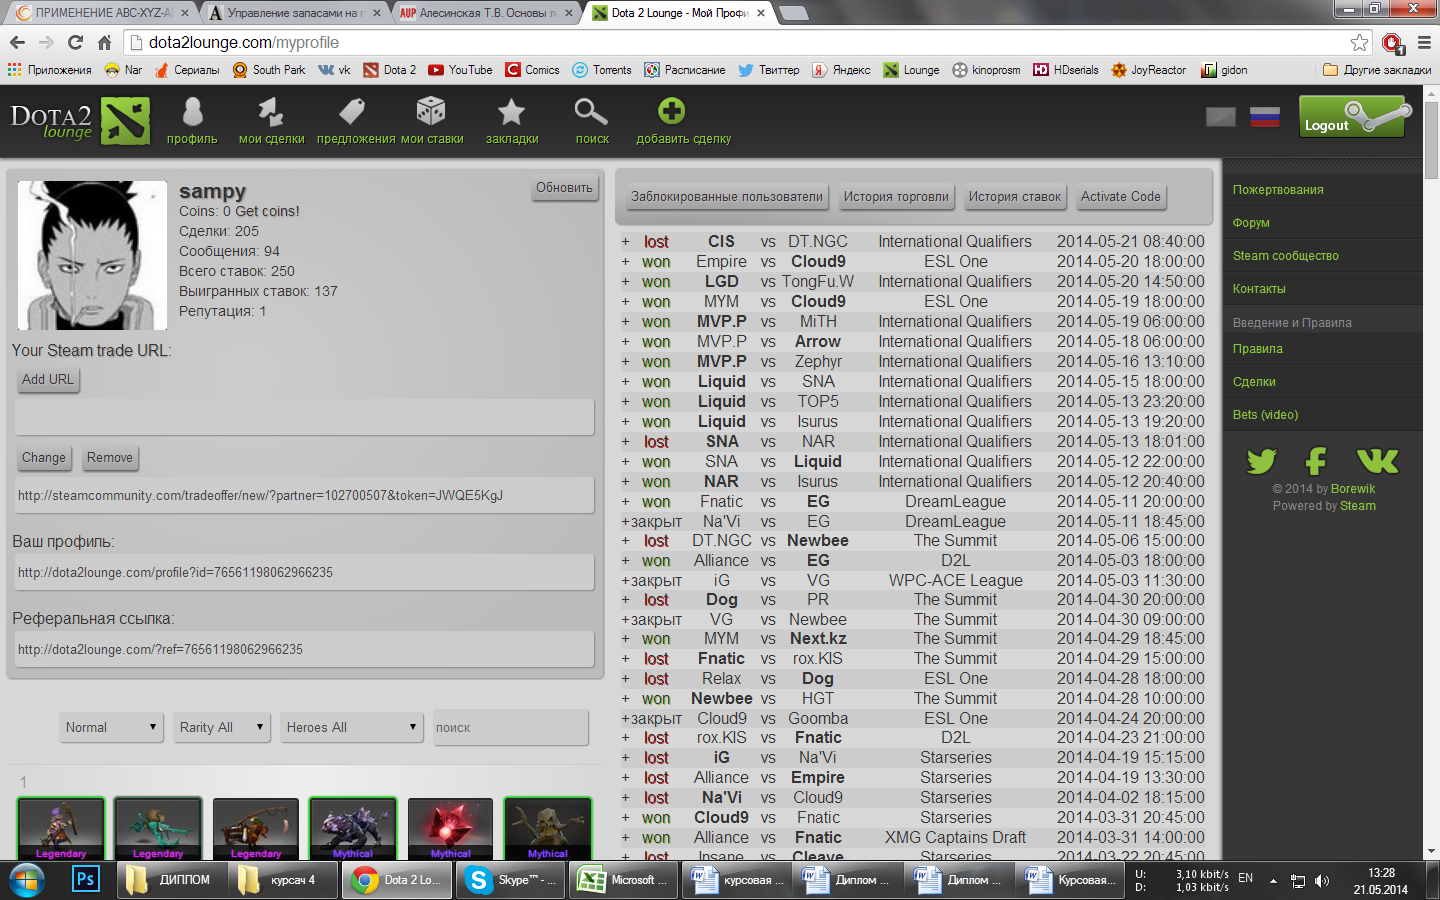Image resolution: width=1440 pixels, height=900 pixels.
Task: Click the red extension icon in toolbar
Action: [1392, 42]
